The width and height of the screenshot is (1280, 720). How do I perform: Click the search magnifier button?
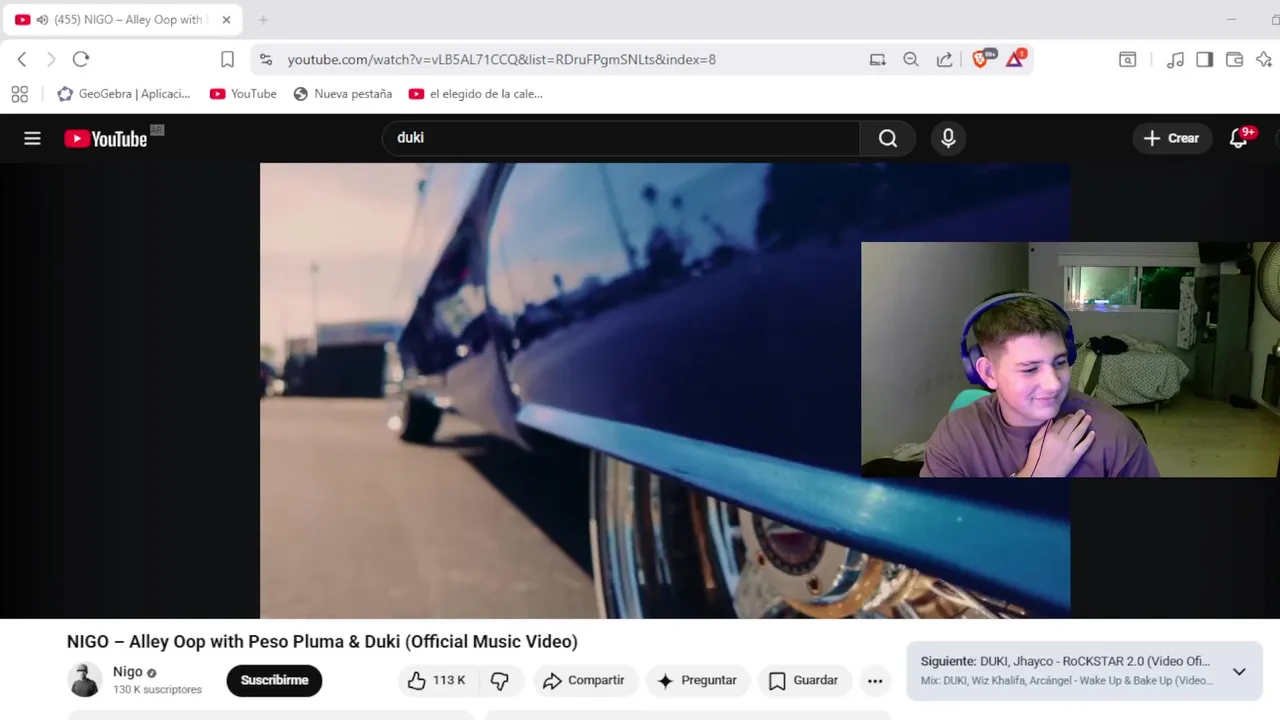click(888, 138)
